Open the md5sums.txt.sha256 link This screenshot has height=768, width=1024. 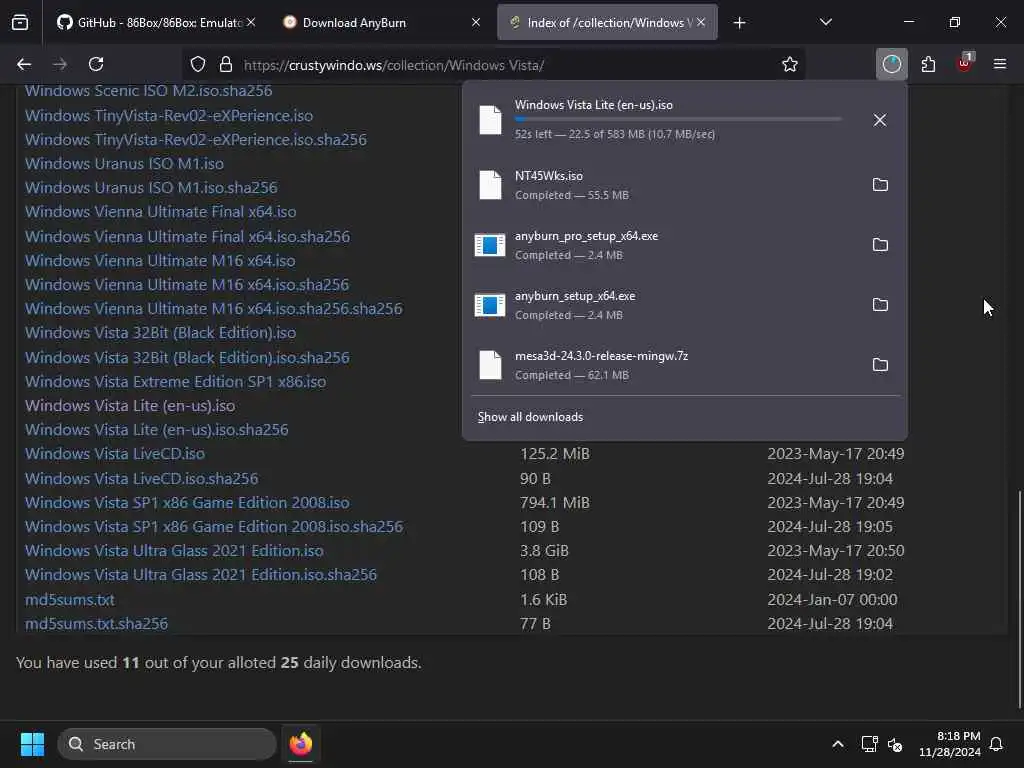[97, 624]
